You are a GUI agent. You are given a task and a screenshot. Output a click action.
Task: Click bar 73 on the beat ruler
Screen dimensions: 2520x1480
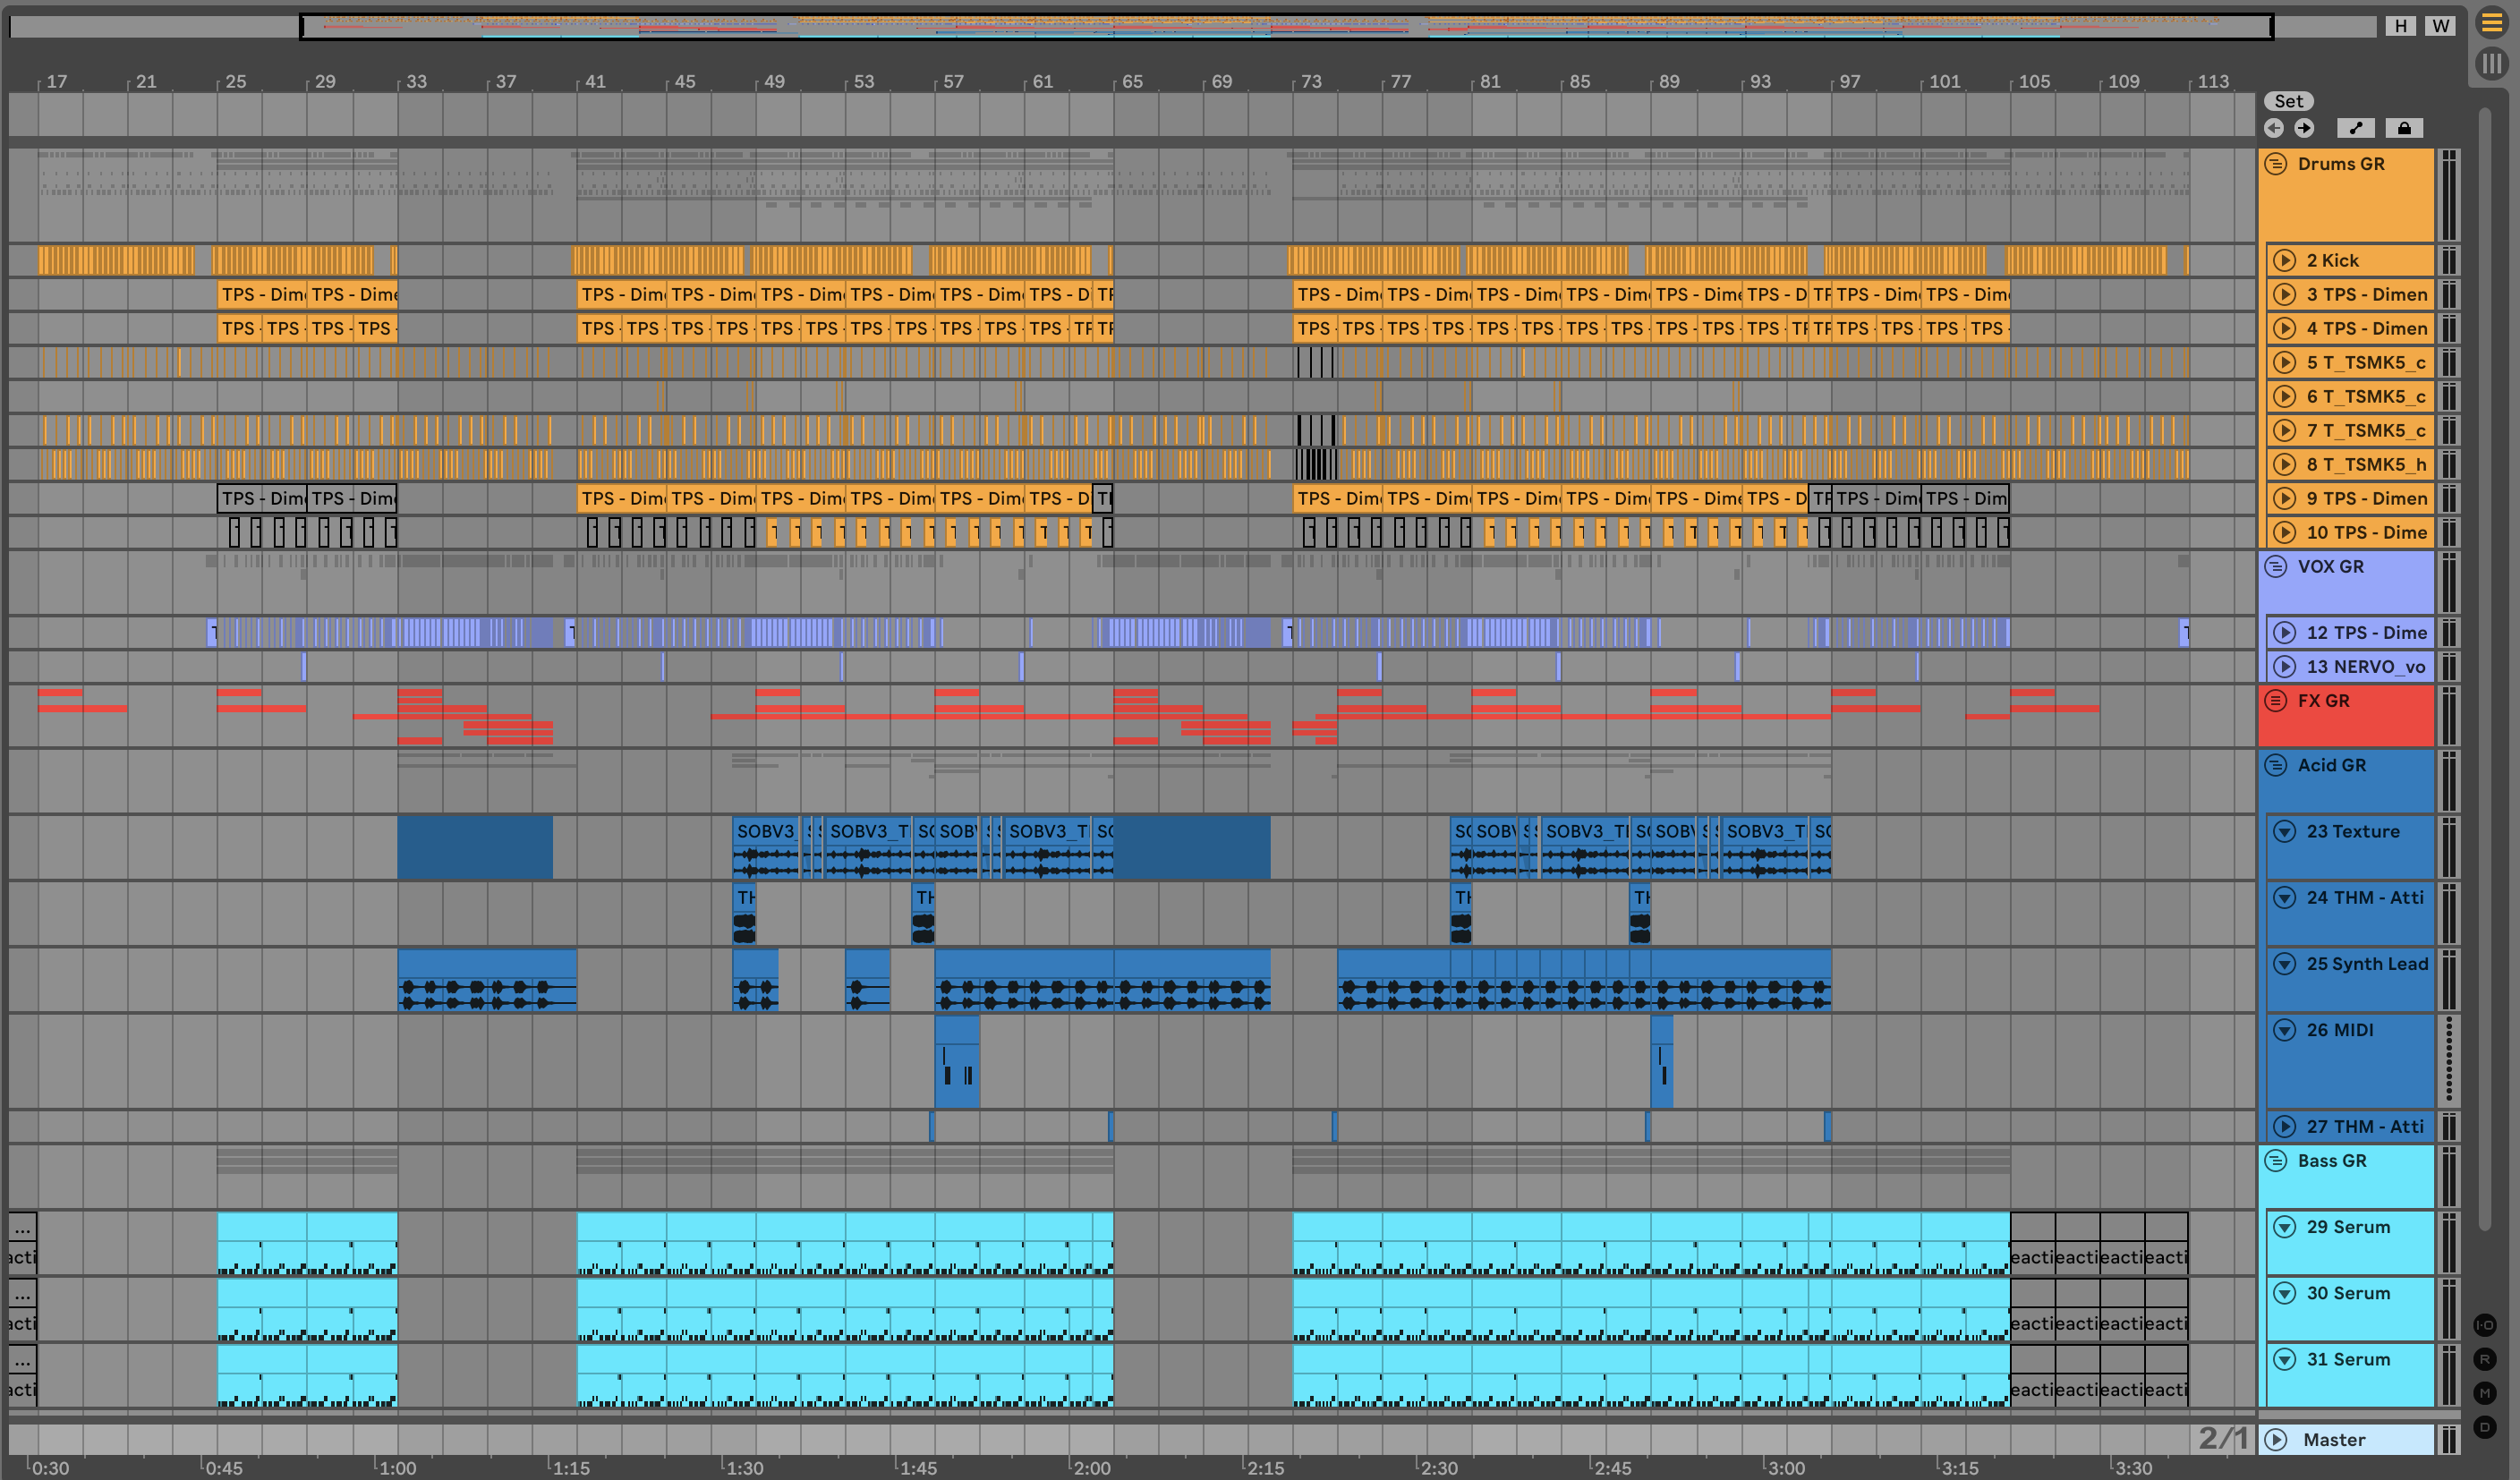(x=1311, y=82)
